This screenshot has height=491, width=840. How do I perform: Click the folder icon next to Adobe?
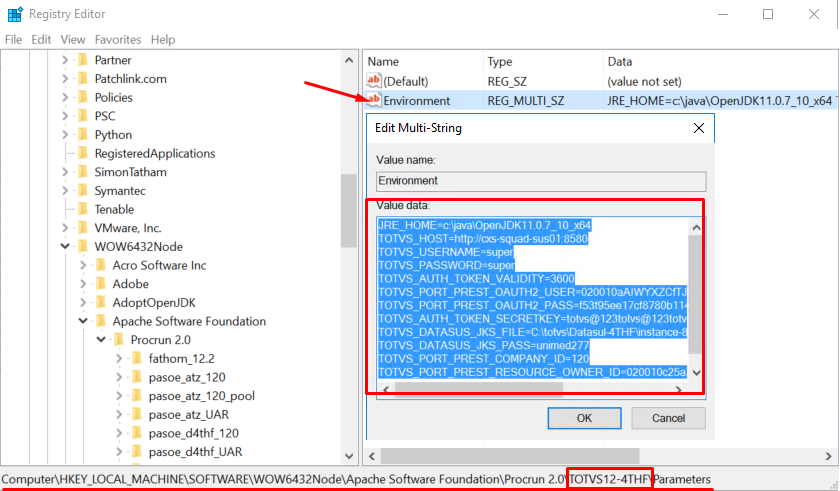pyautogui.click(x=101, y=284)
